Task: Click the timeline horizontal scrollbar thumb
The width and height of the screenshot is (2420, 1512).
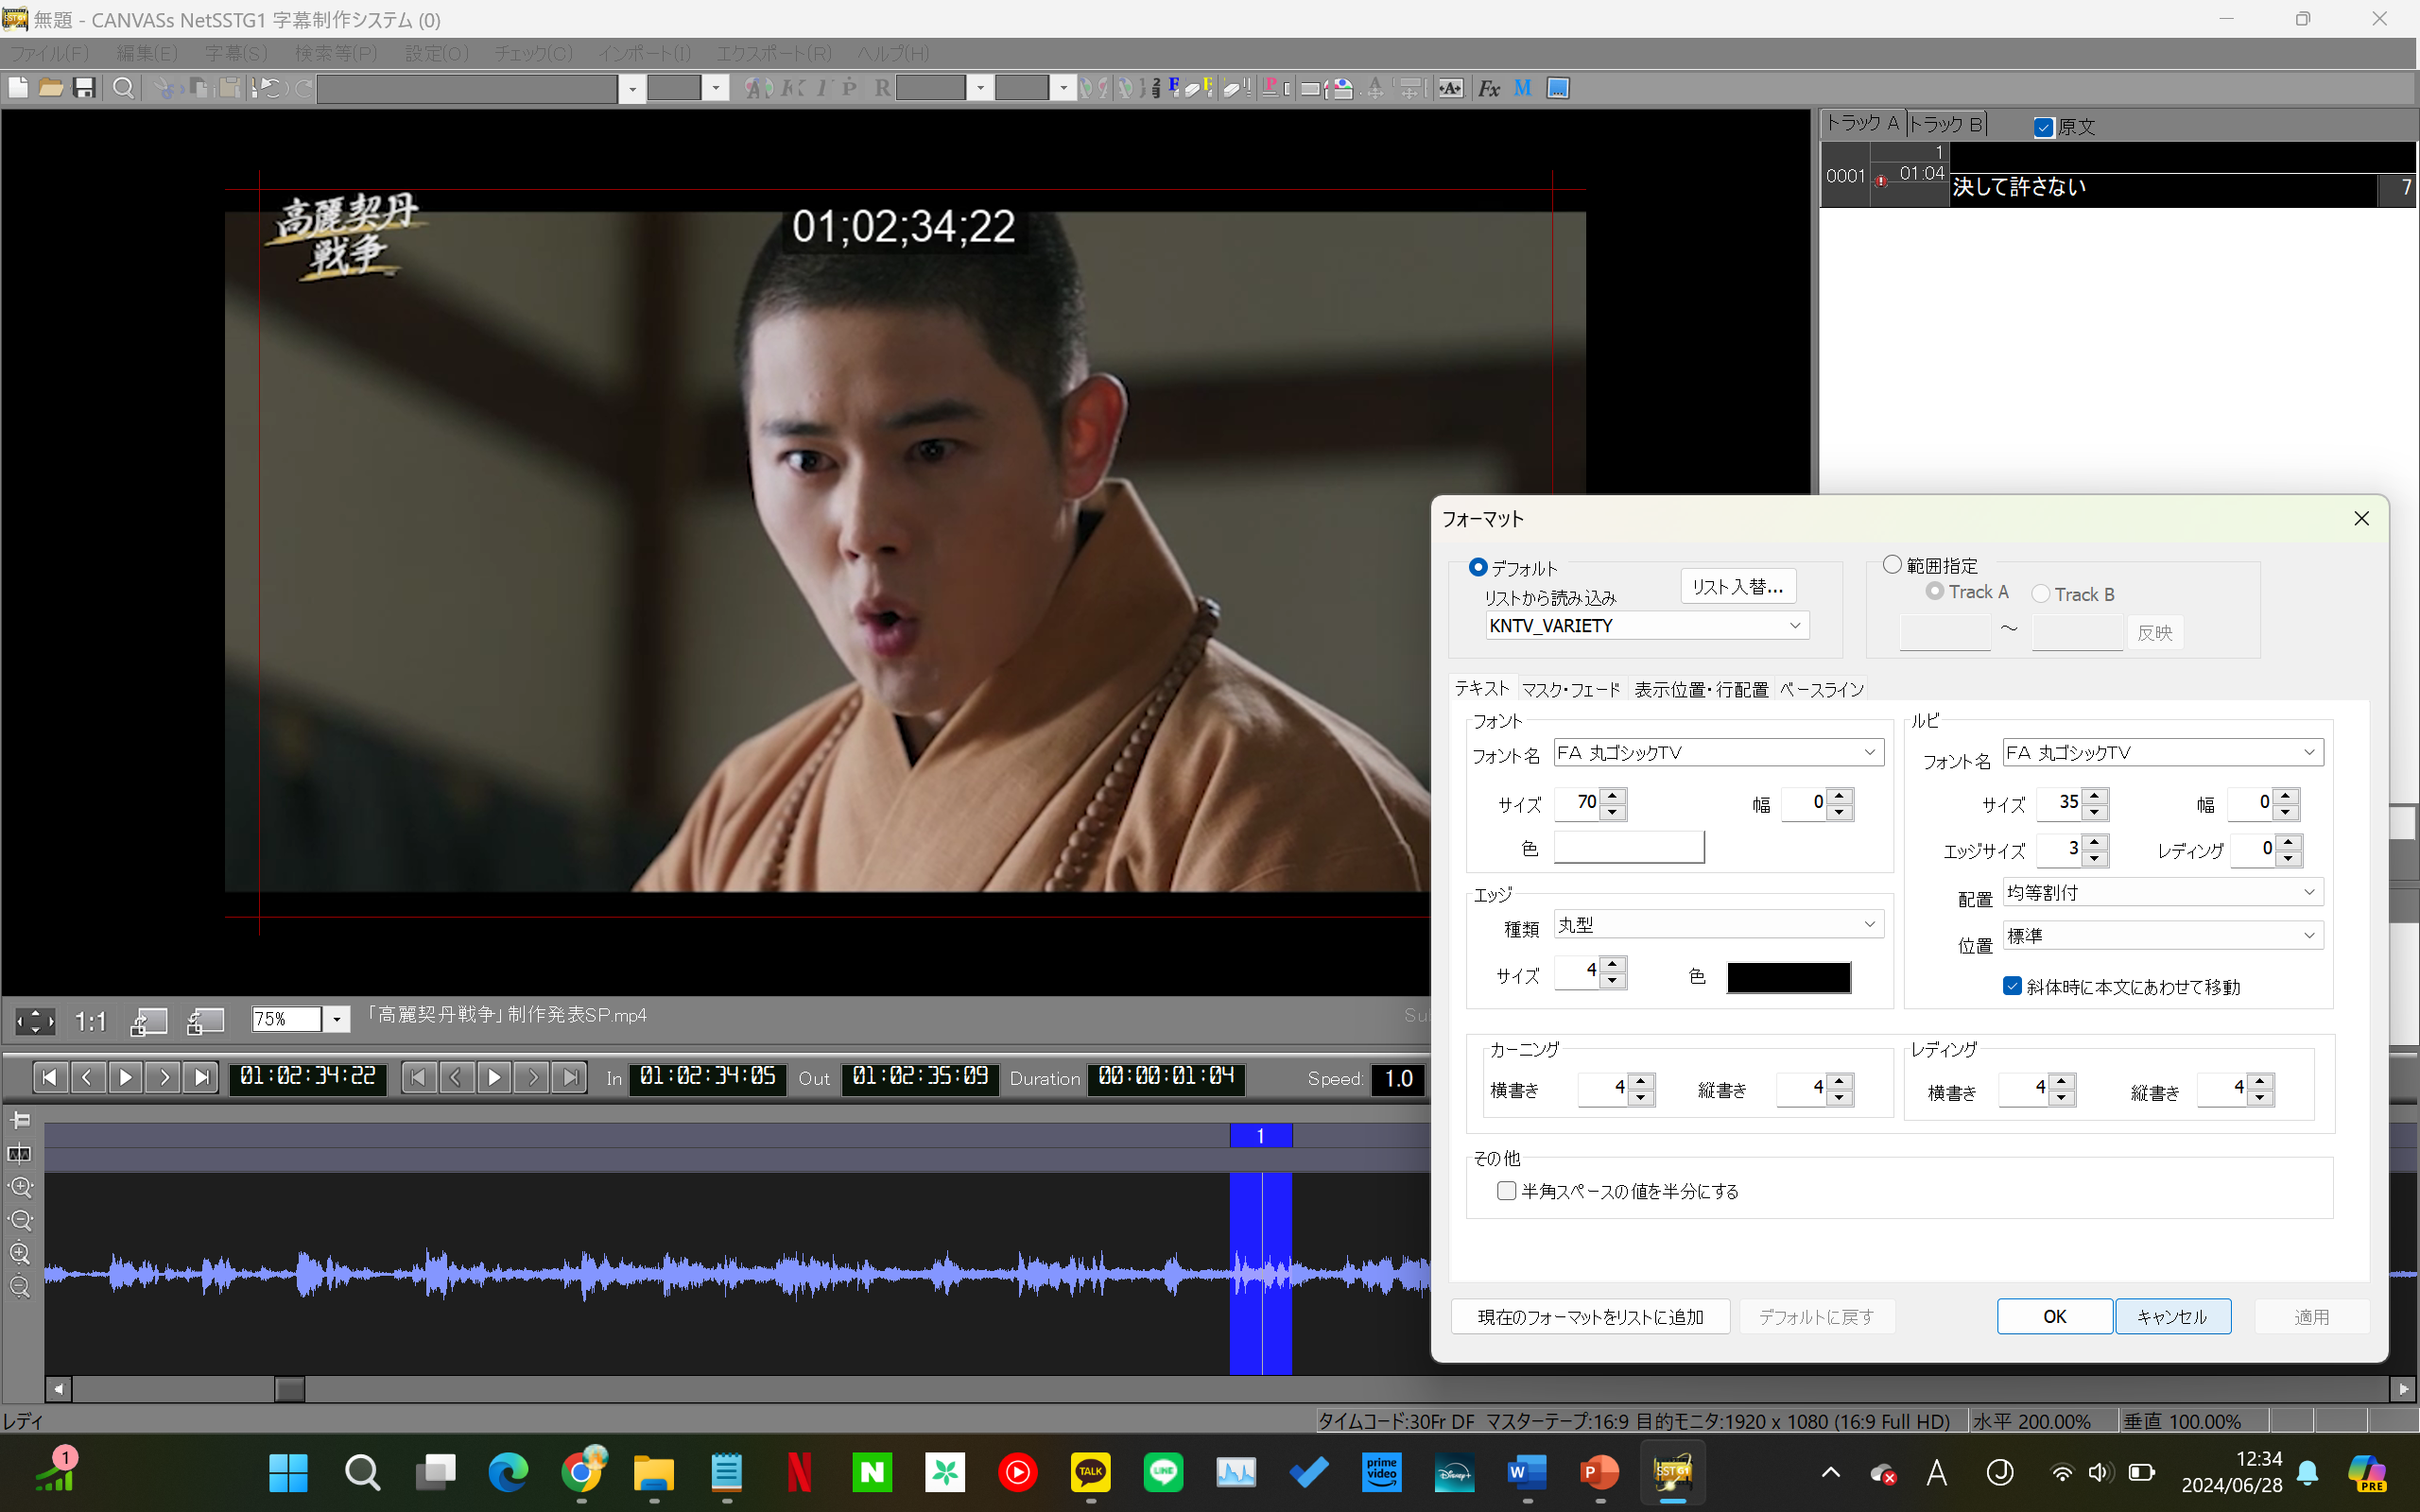Action: click(289, 1389)
